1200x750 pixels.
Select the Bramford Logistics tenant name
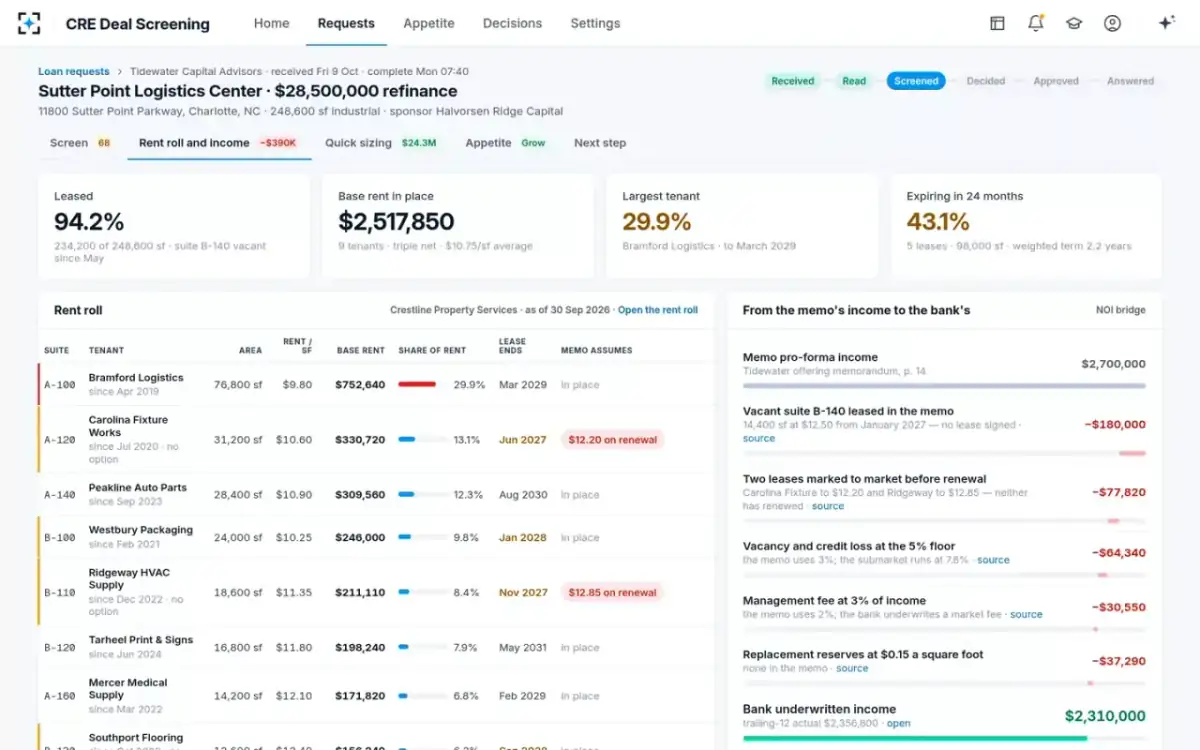[136, 378]
